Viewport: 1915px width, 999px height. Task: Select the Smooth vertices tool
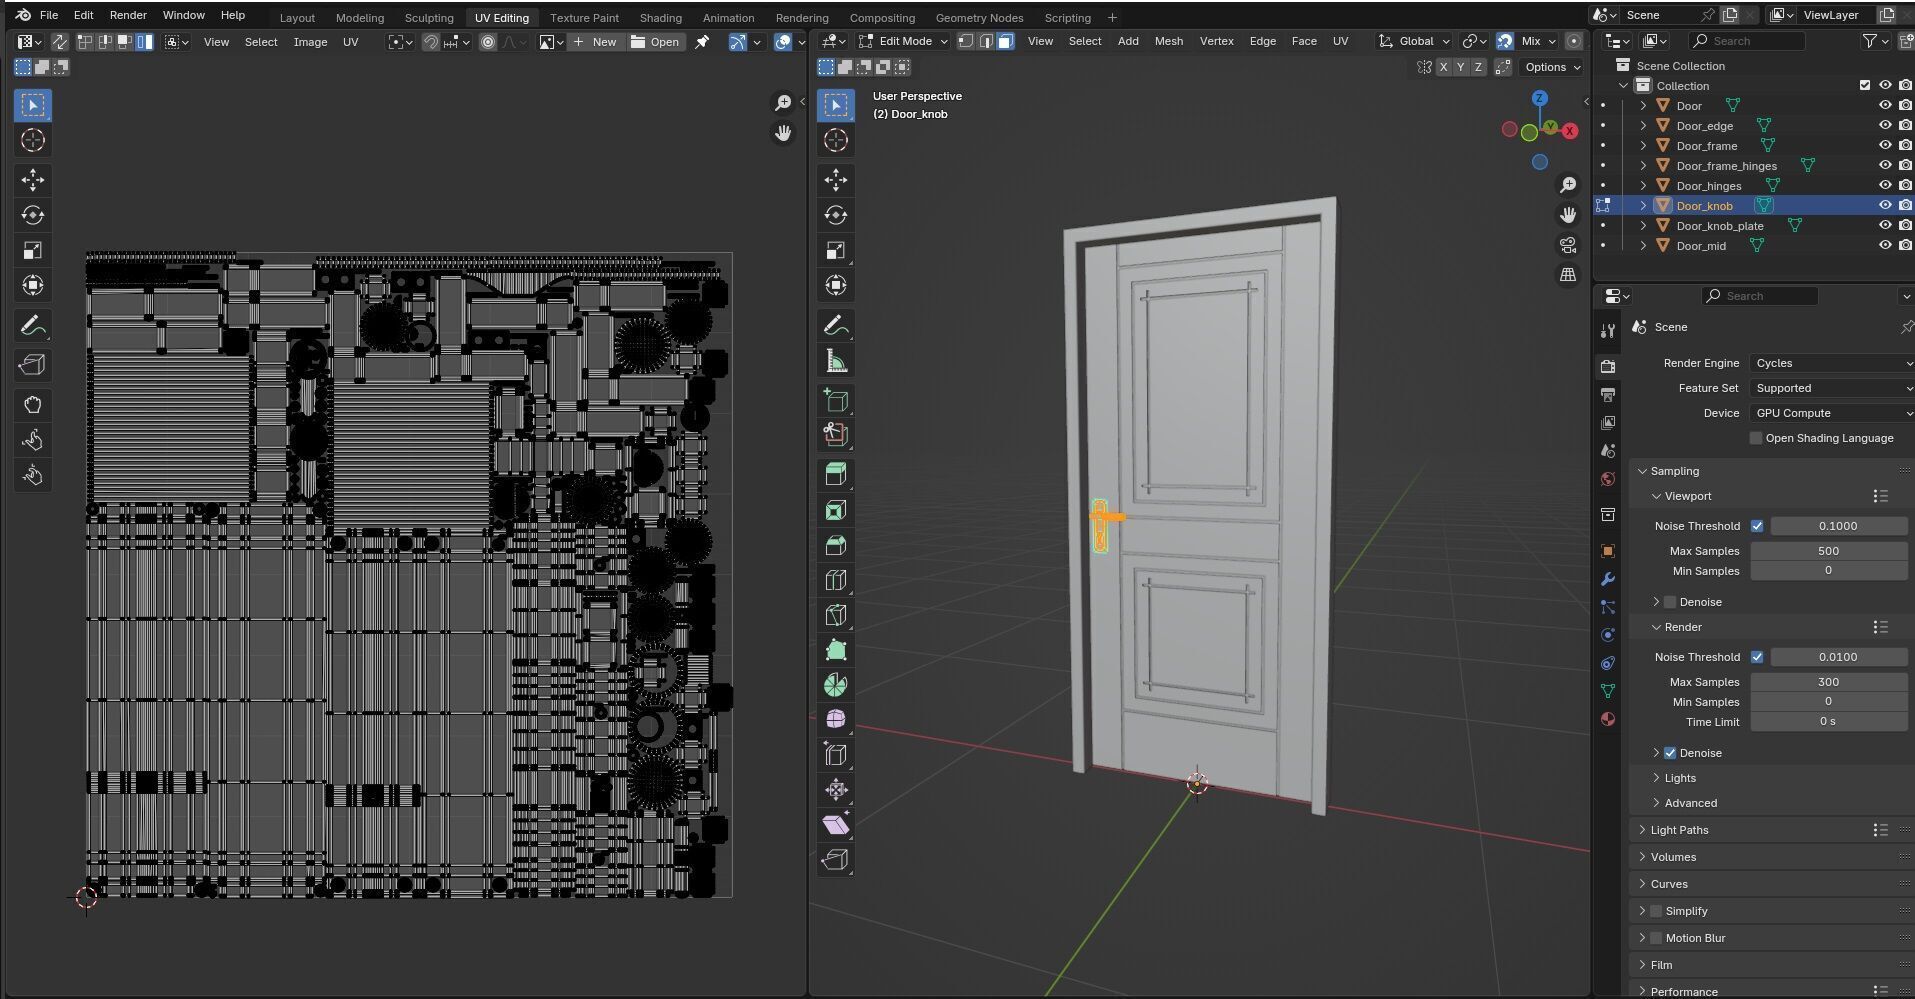pos(836,720)
